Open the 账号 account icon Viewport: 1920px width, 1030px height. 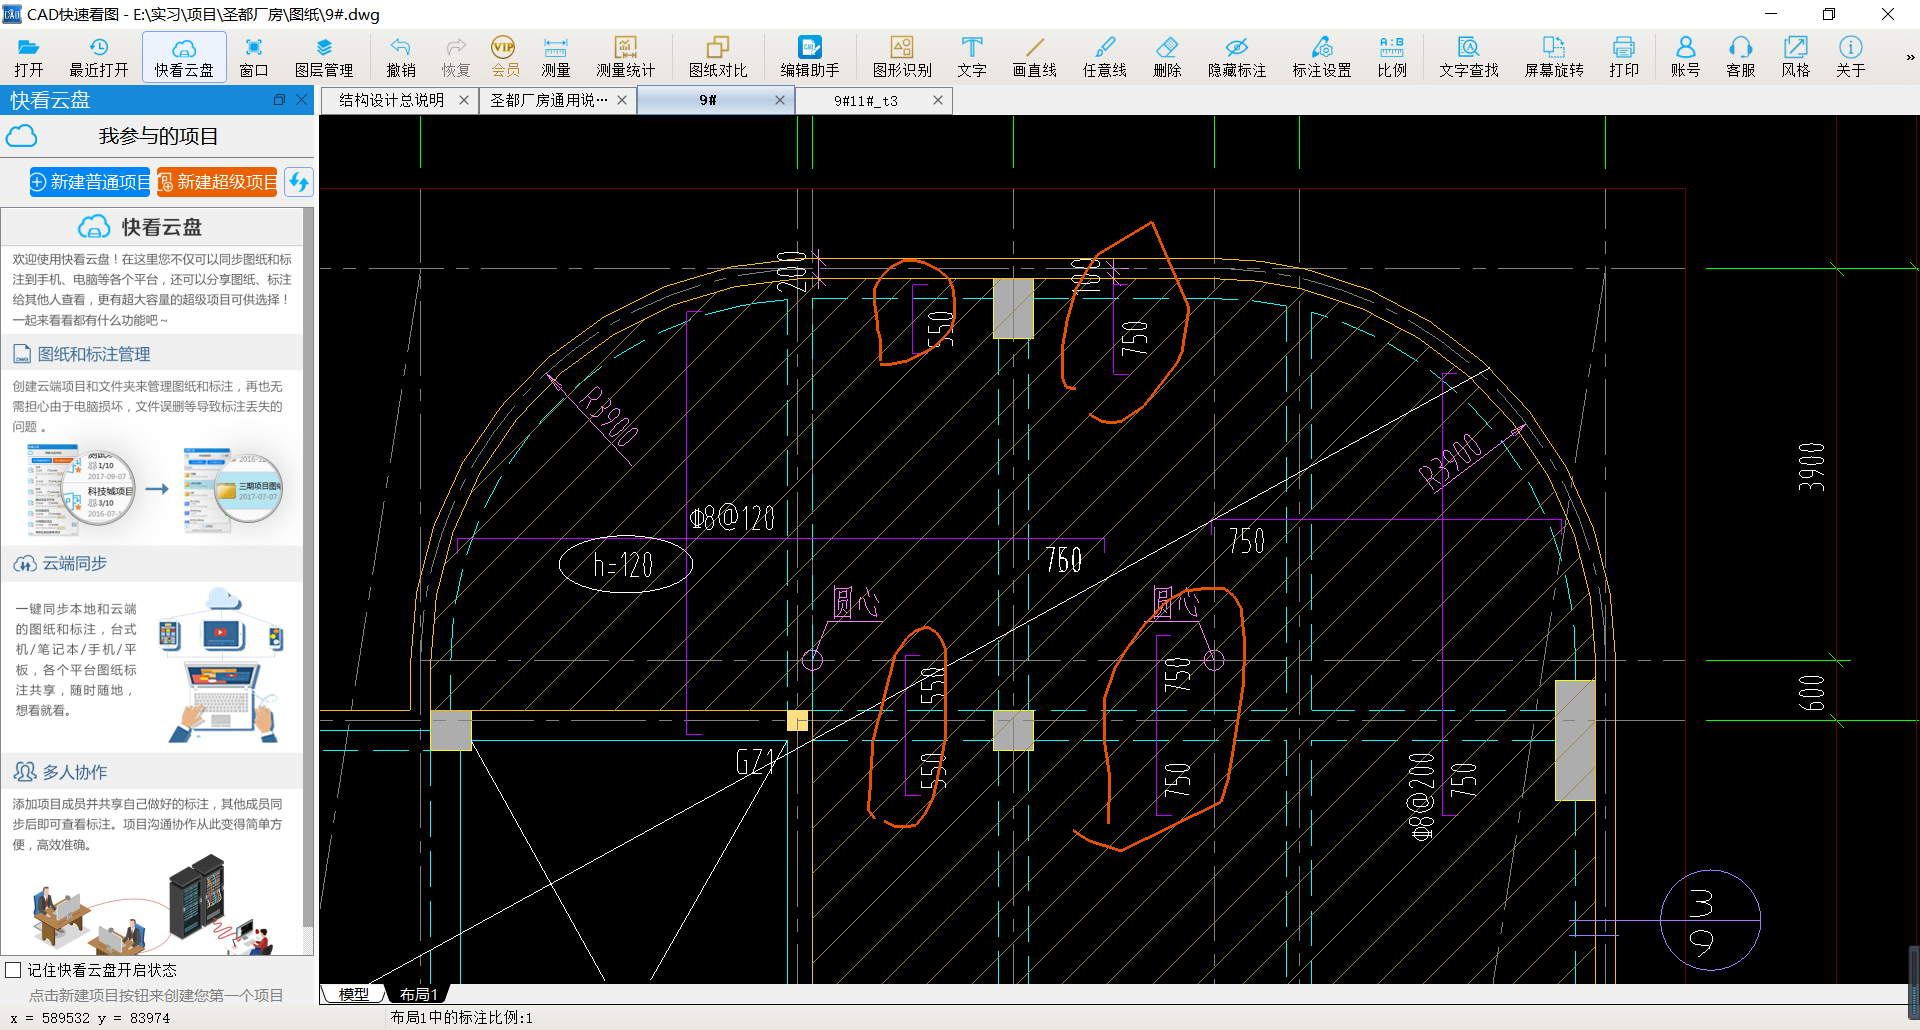(x=1685, y=57)
